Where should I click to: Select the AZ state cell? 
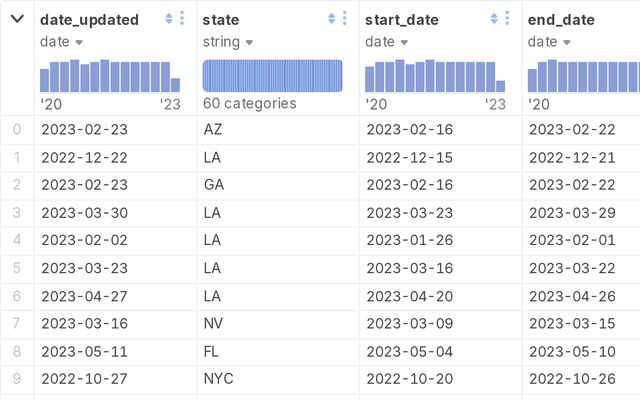pos(213,130)
